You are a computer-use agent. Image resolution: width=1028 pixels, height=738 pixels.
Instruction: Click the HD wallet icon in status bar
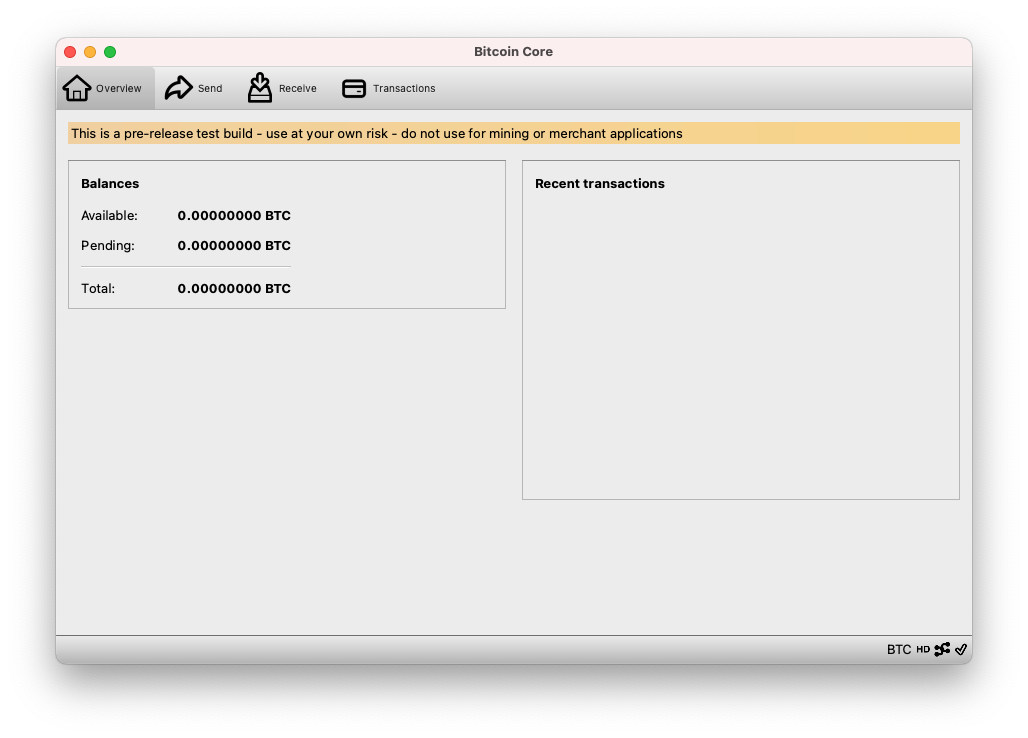[x=922, y=650]
